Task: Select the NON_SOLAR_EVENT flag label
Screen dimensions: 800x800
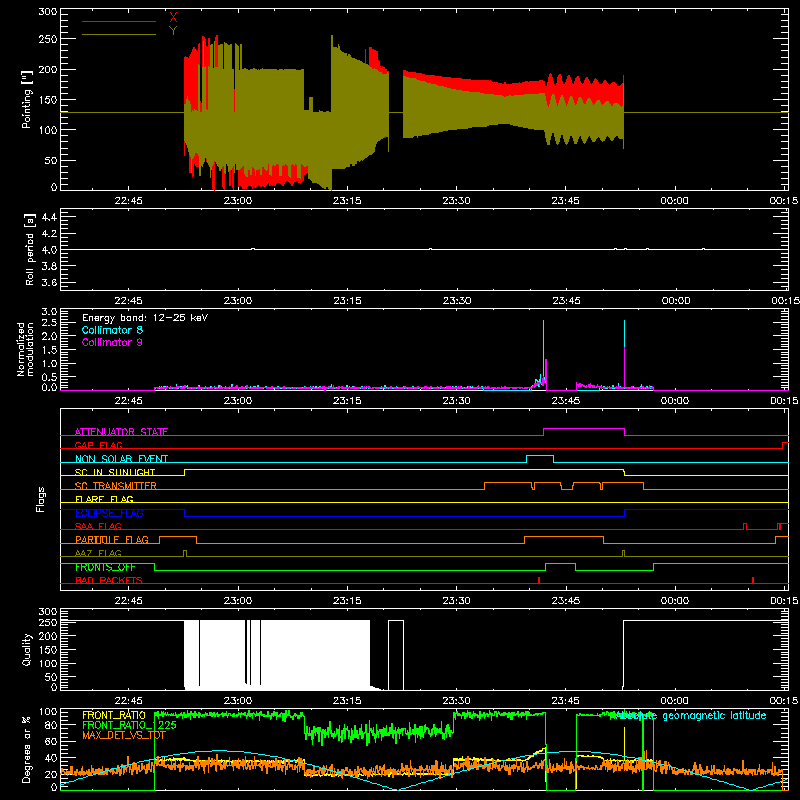Action: [121, 459]
